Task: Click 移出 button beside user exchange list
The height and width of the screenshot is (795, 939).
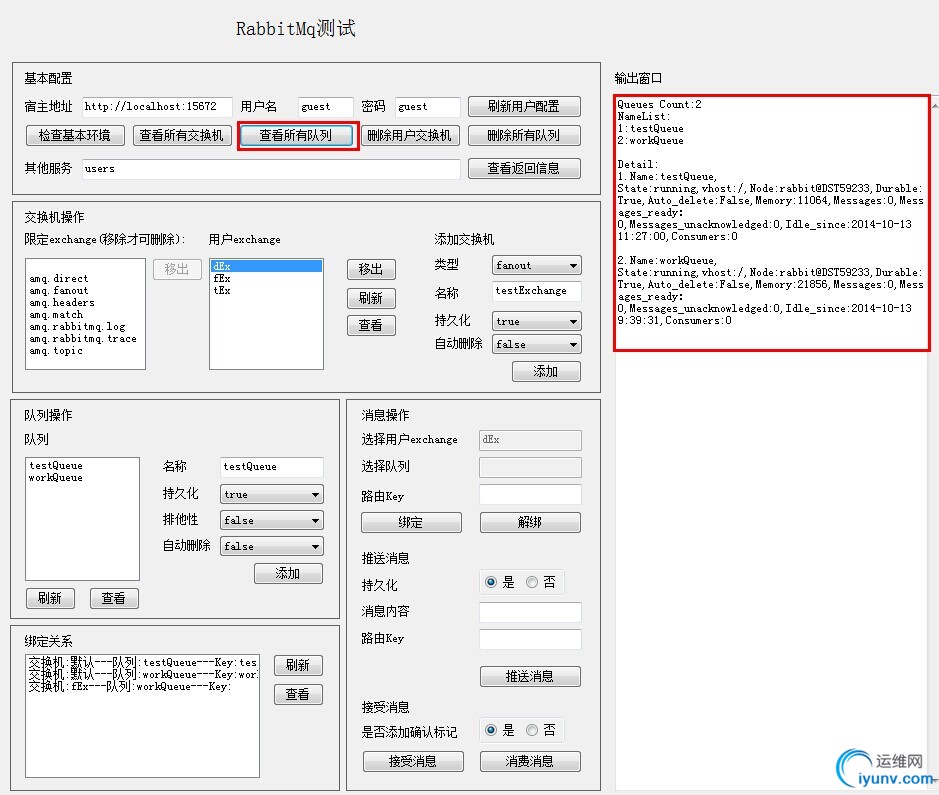Action: pos(371,269)
